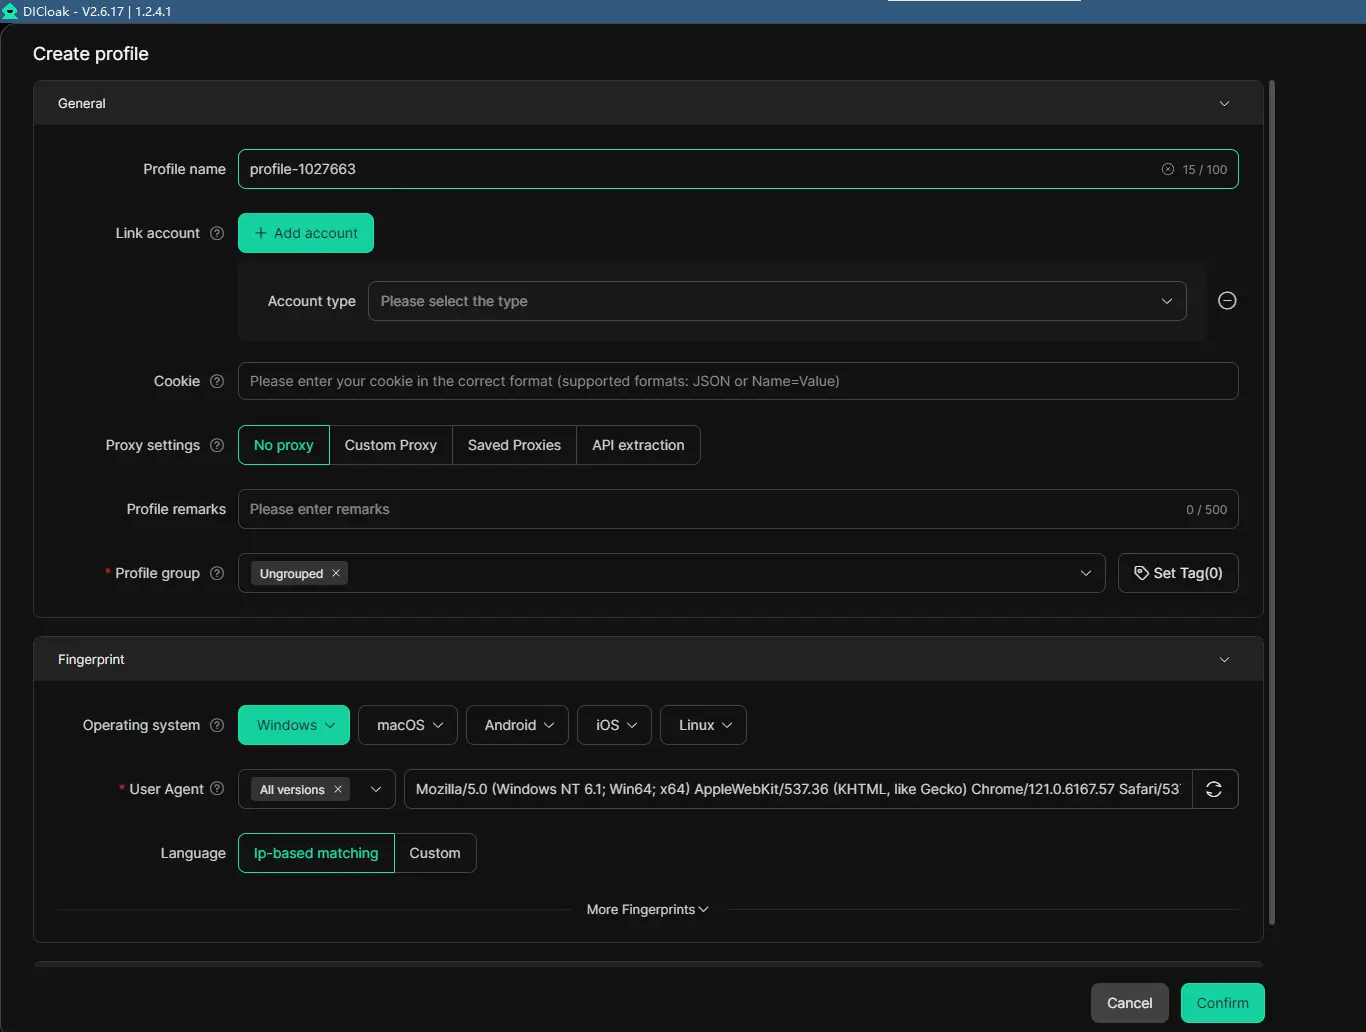Click the Operating system help icon
The width and height of the screenshot is (1366, 1032).
[217, 725]
